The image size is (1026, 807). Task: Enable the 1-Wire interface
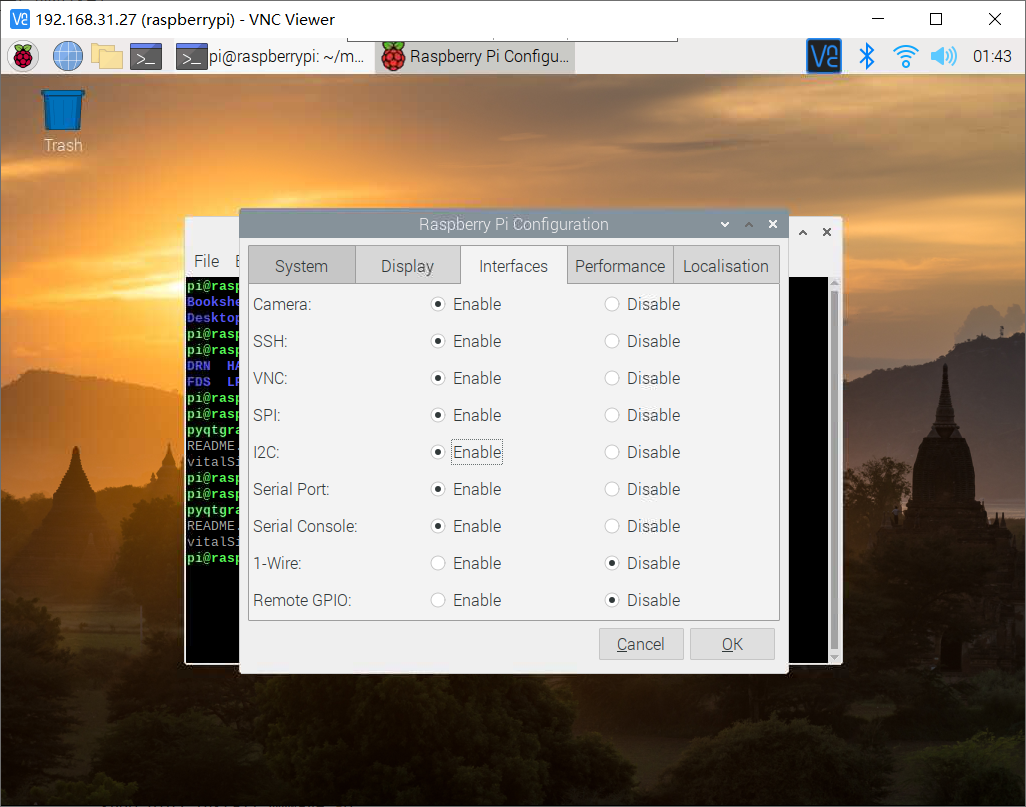pyautogui.click(x=438, y=563)
